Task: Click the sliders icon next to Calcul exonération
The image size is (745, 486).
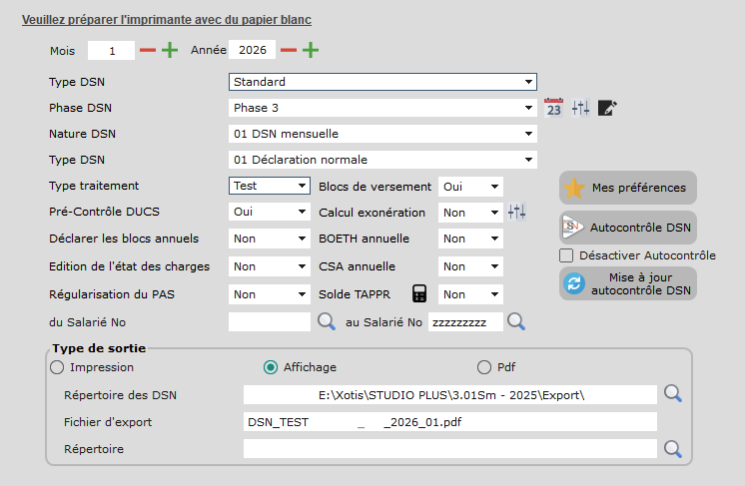Action: (516, 212)
